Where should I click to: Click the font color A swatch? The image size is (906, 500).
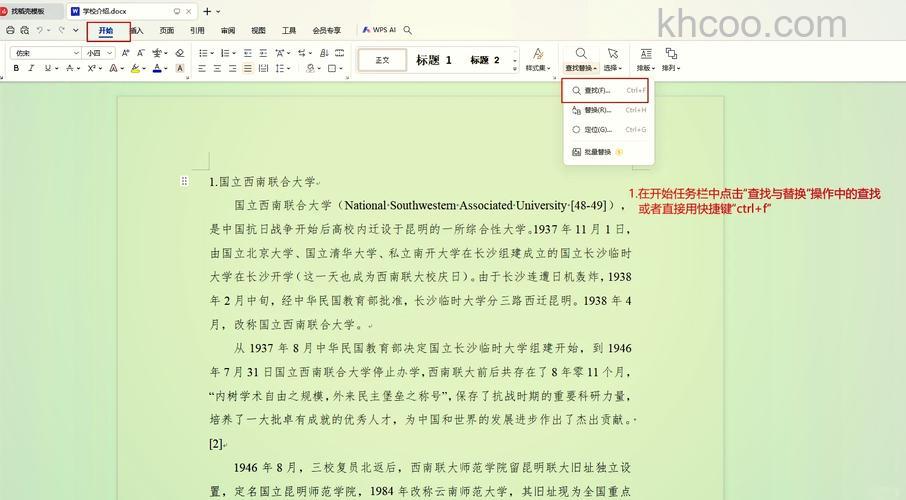point(157,68)
